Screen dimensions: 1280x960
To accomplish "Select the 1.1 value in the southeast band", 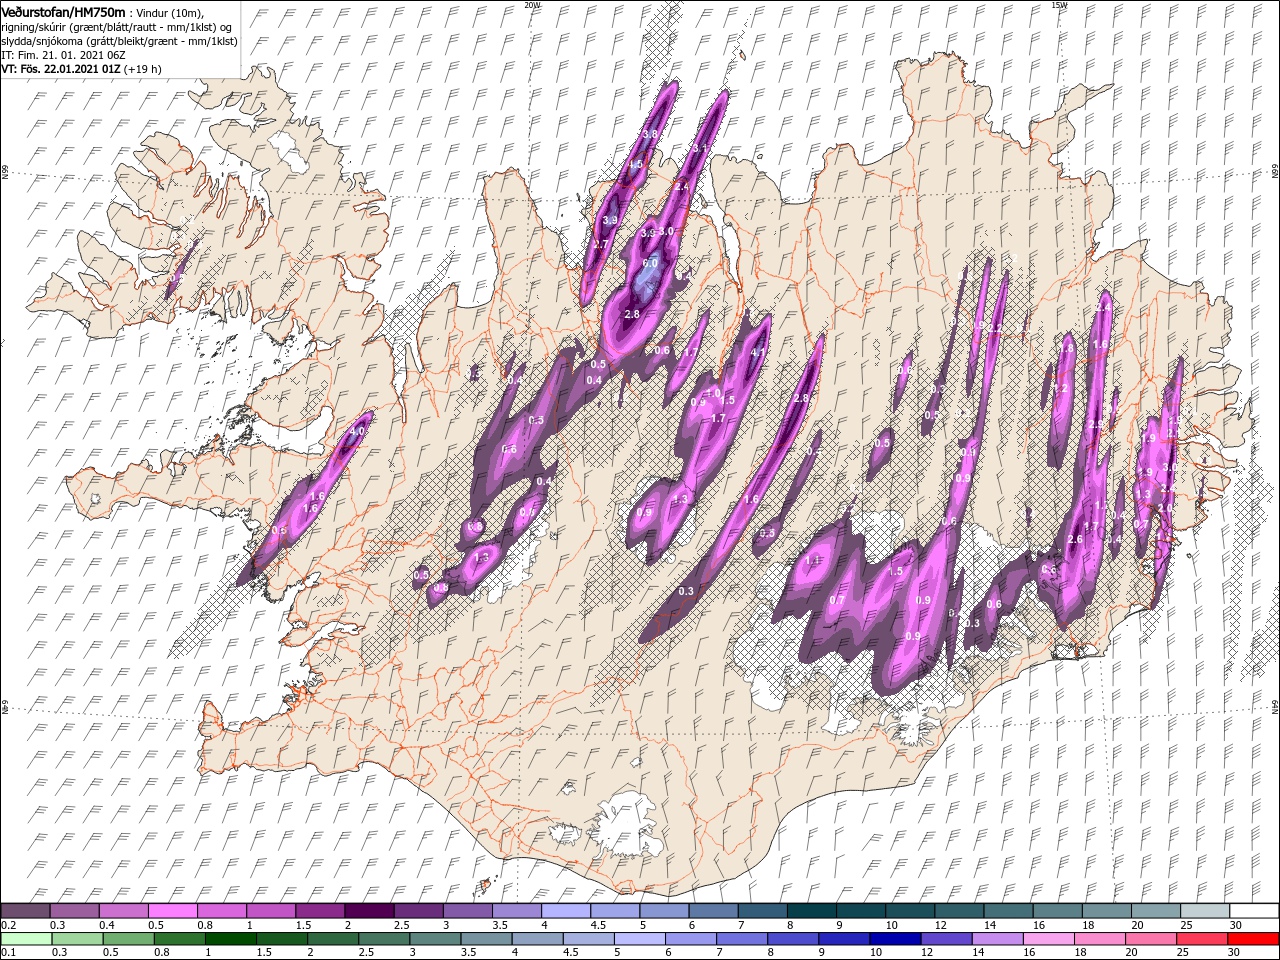I will (x=812, y=561).
